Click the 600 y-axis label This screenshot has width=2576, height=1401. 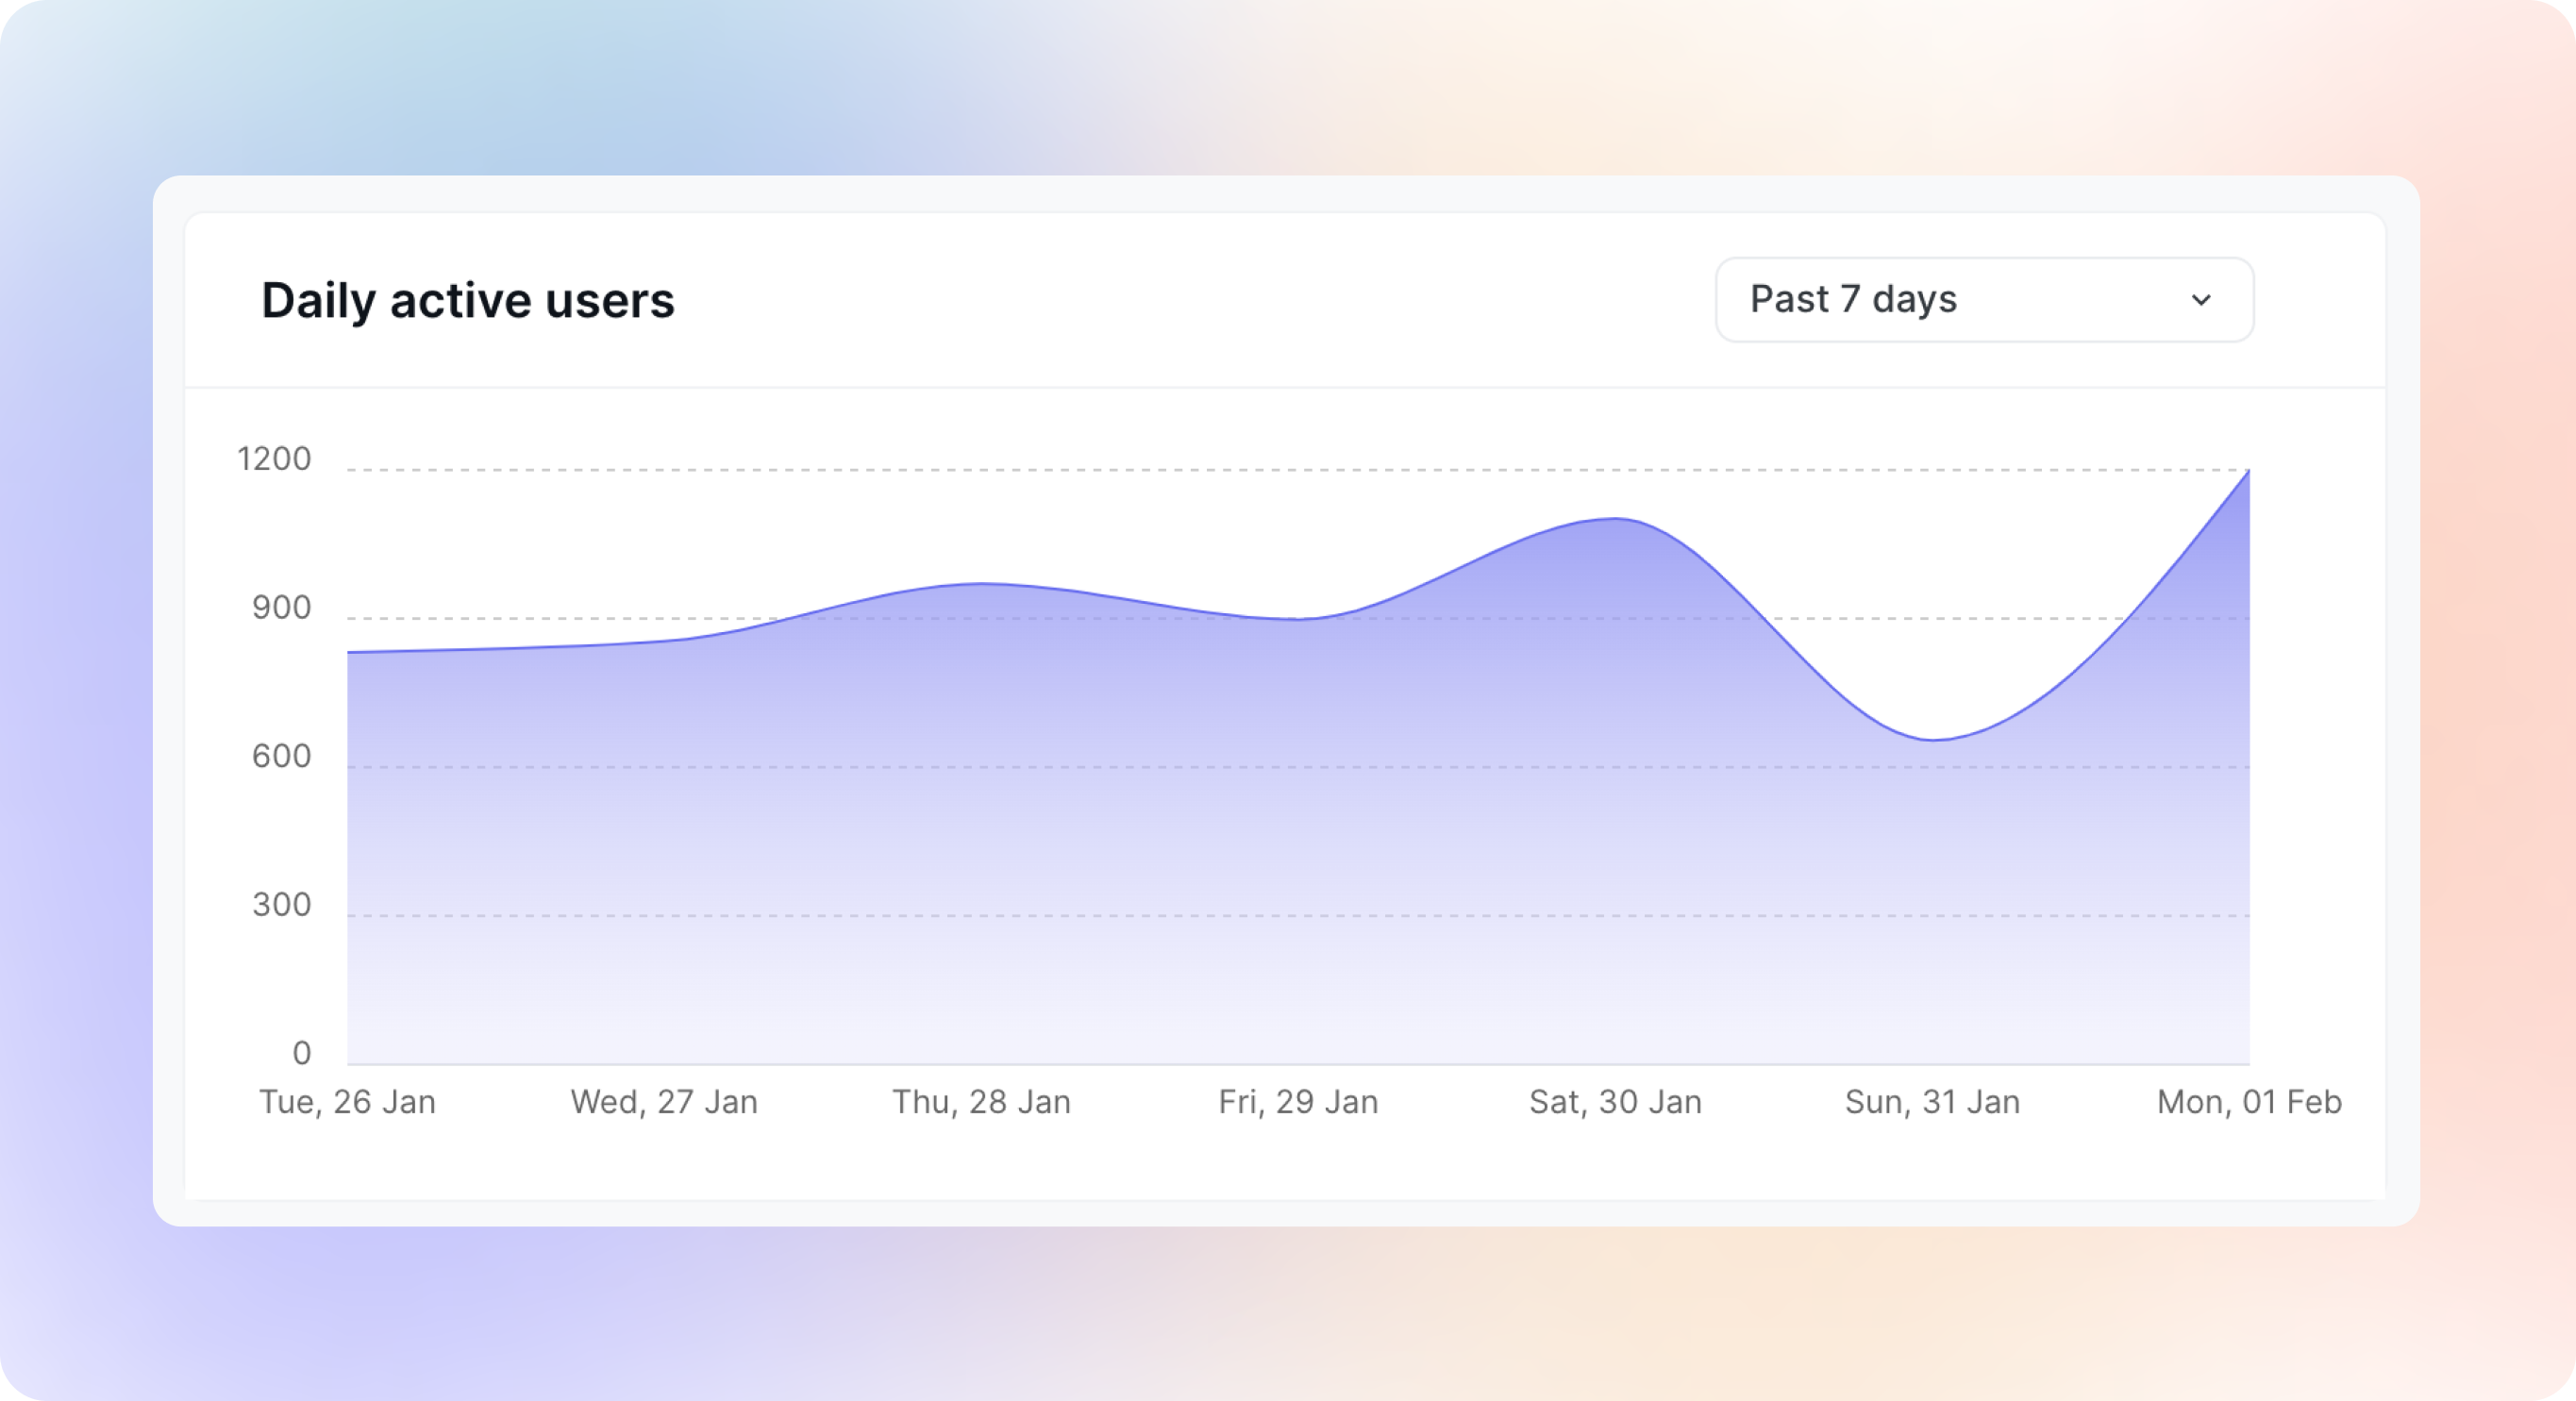pyautogui.click(x=281, y=756)
